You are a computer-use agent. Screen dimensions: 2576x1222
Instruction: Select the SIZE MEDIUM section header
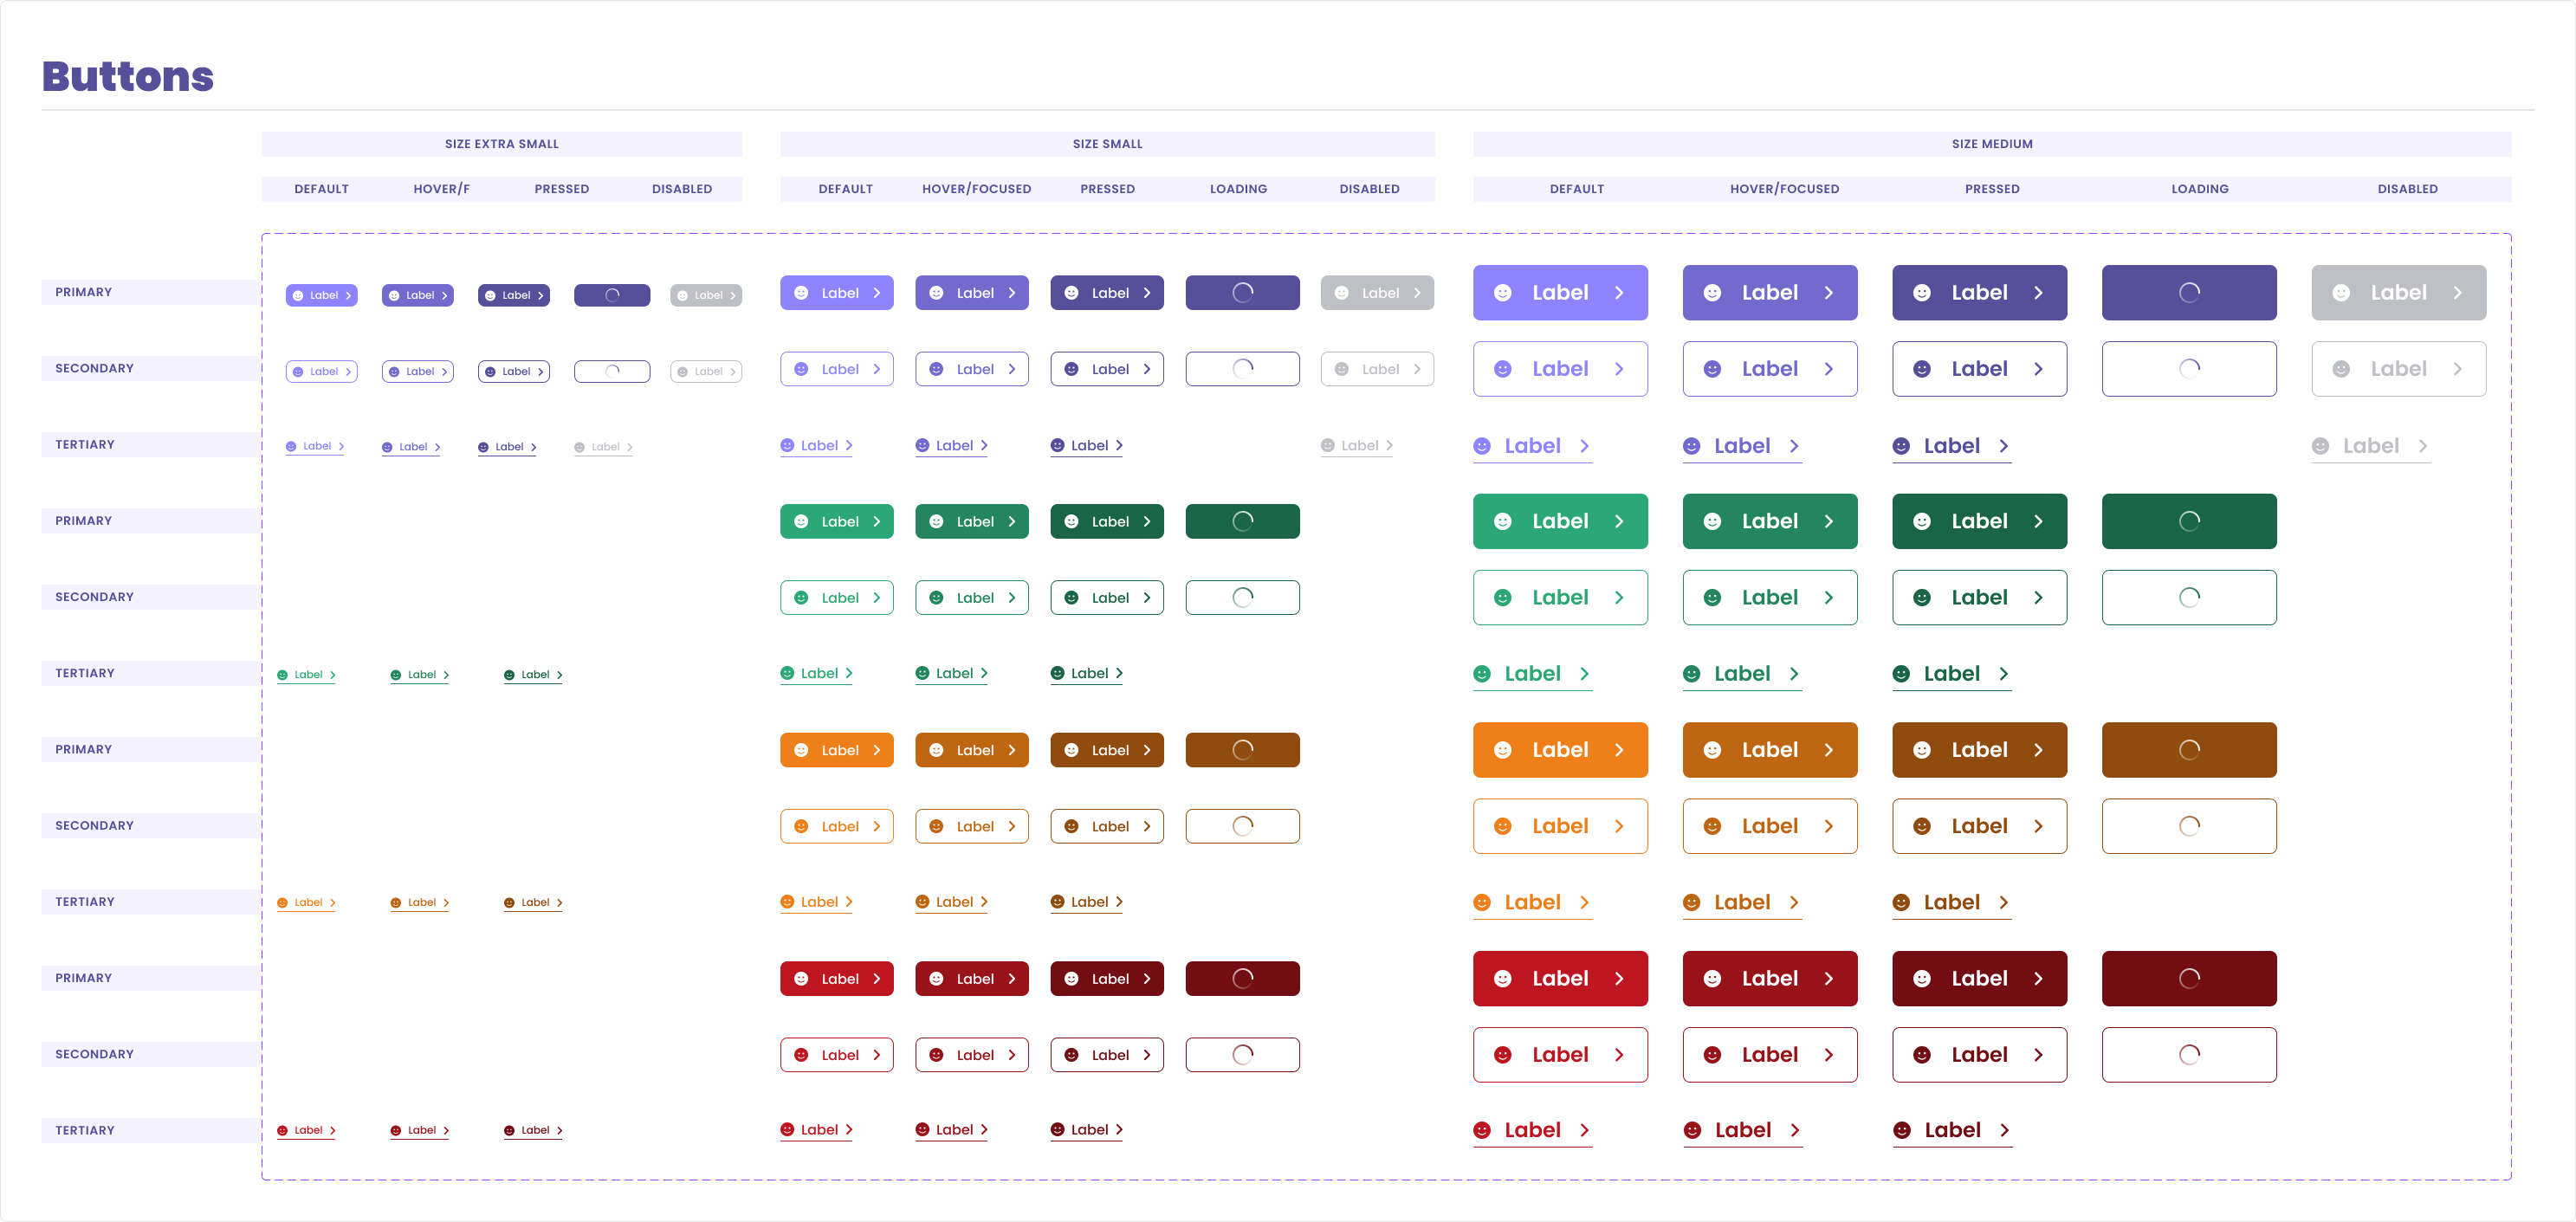pos(1991,143)
